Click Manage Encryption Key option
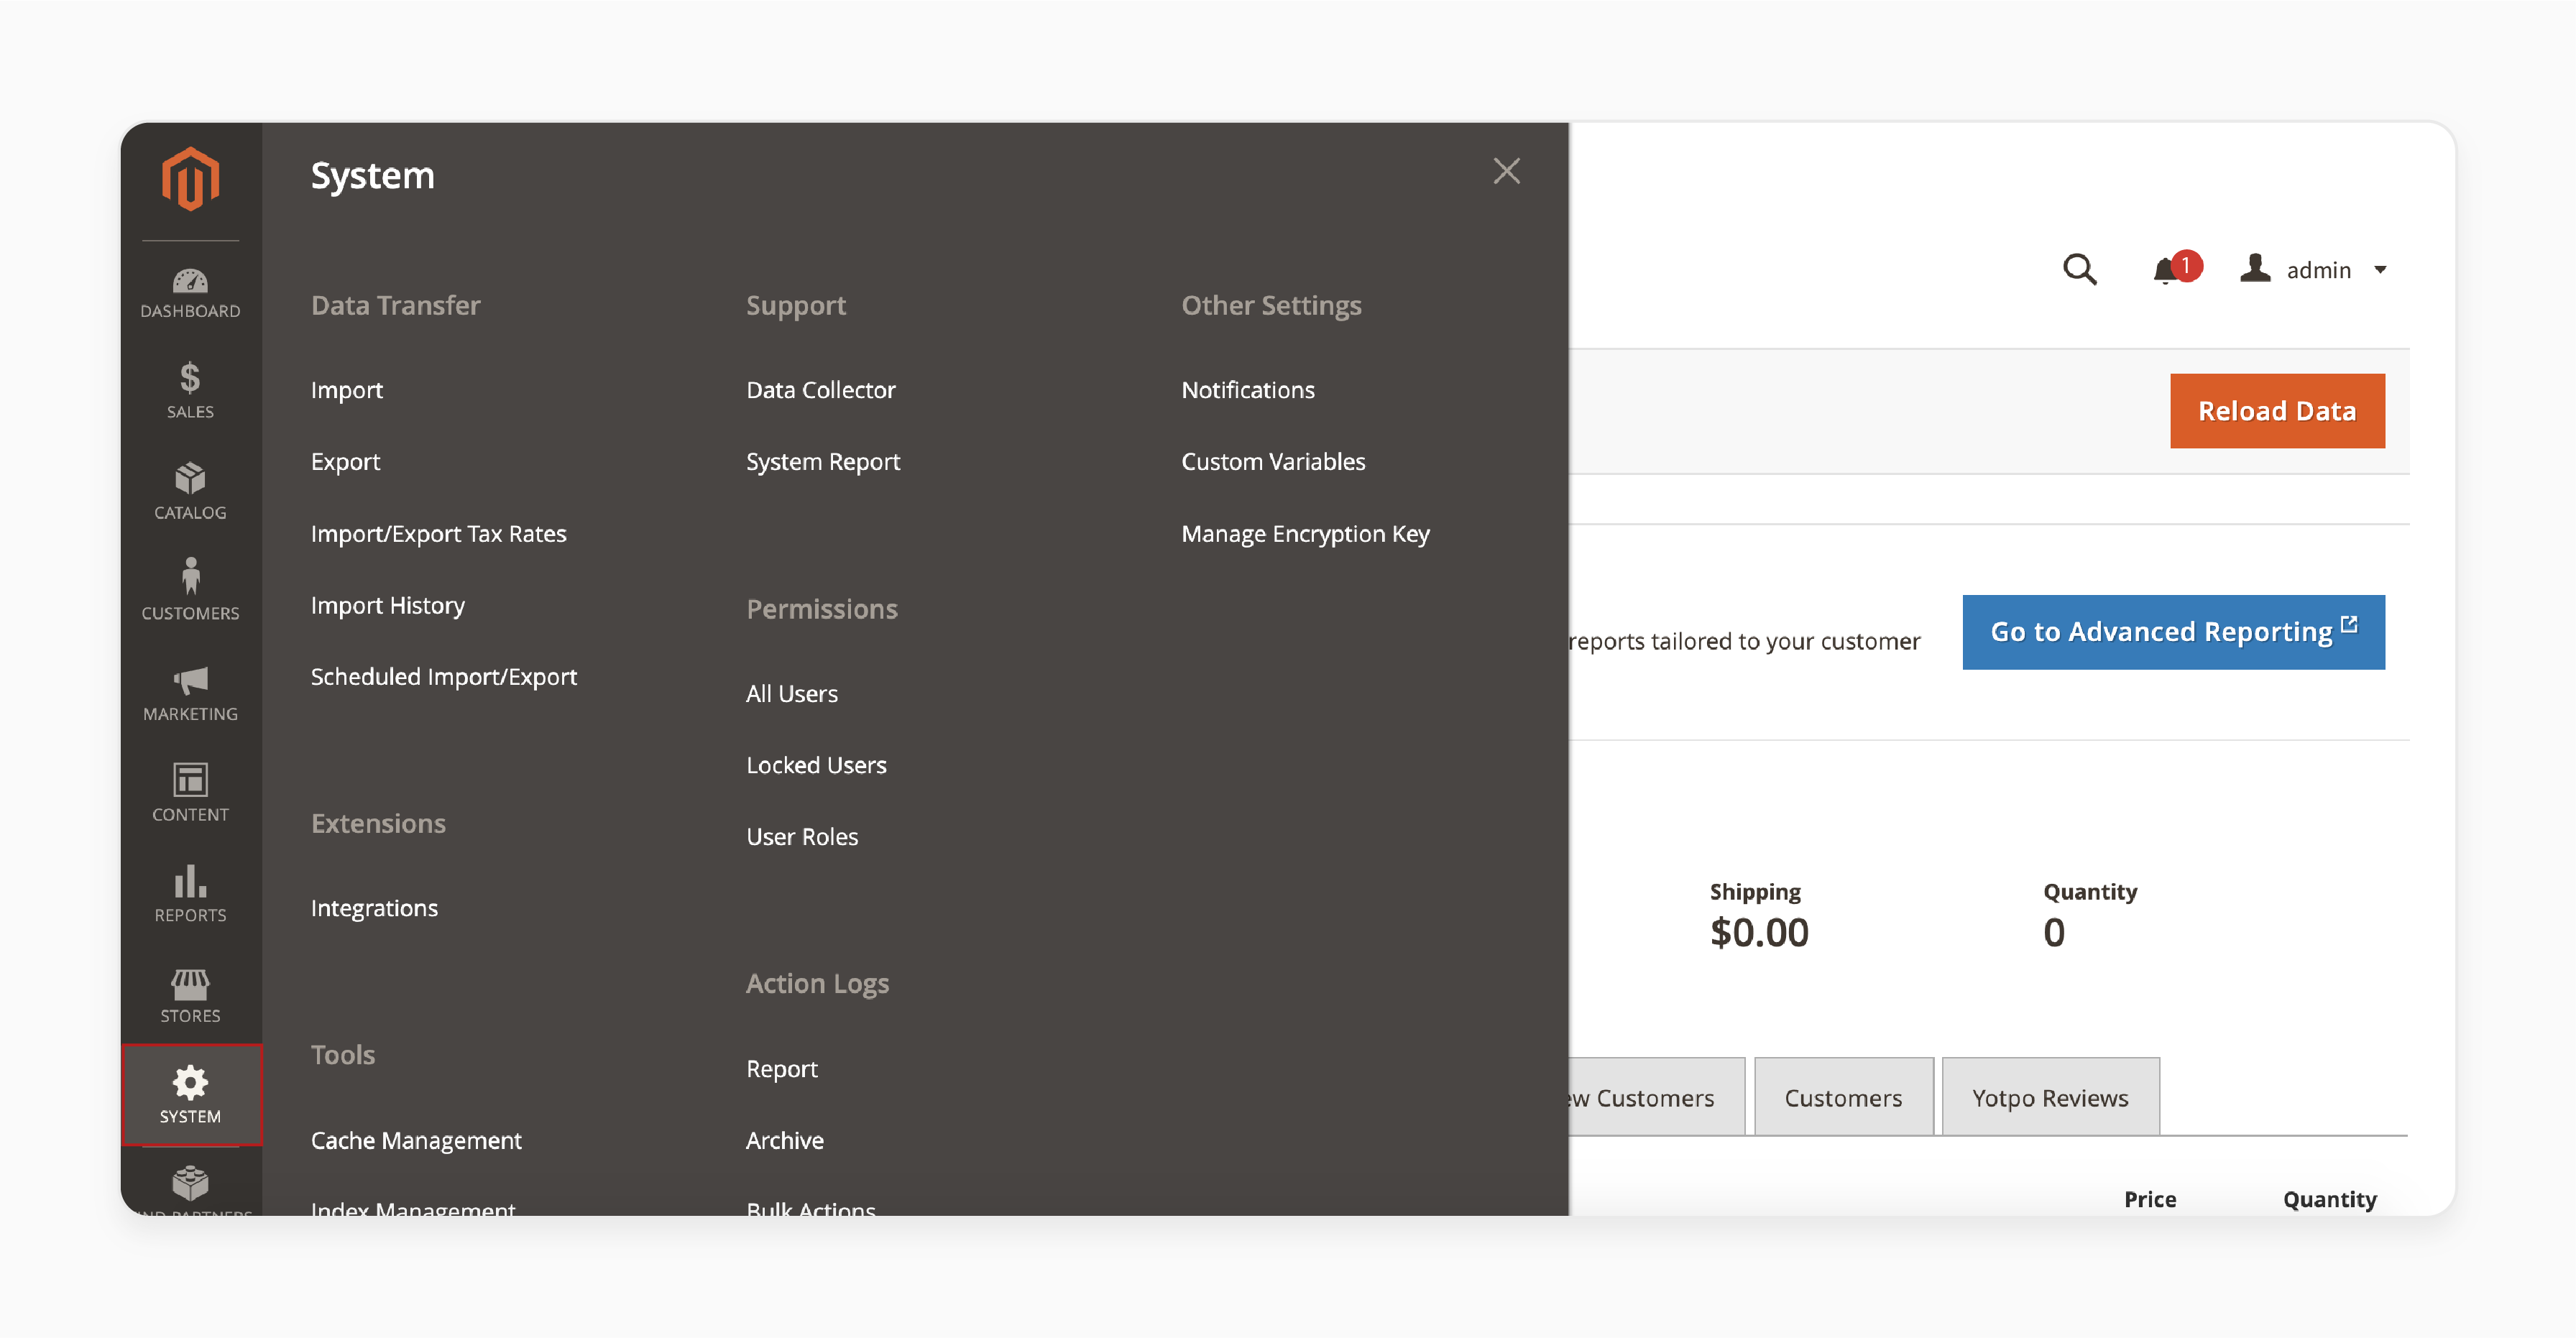Screen dimensions: 2576x1338 pos(1307,531)
